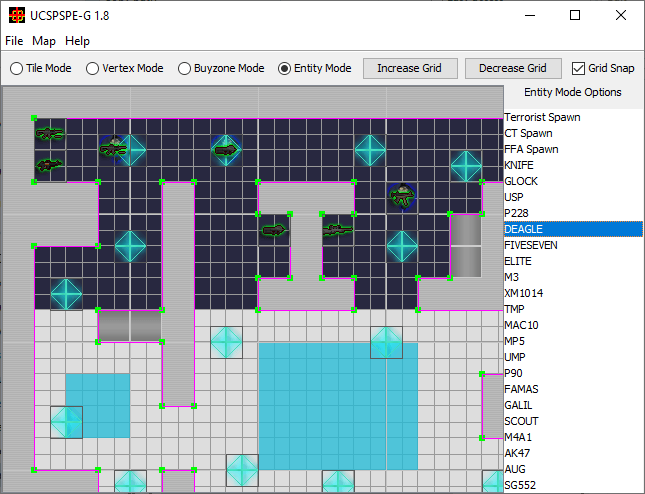
Task: Select armed player spawn entity right of center enclosure
Action: (x=402, y=197)
